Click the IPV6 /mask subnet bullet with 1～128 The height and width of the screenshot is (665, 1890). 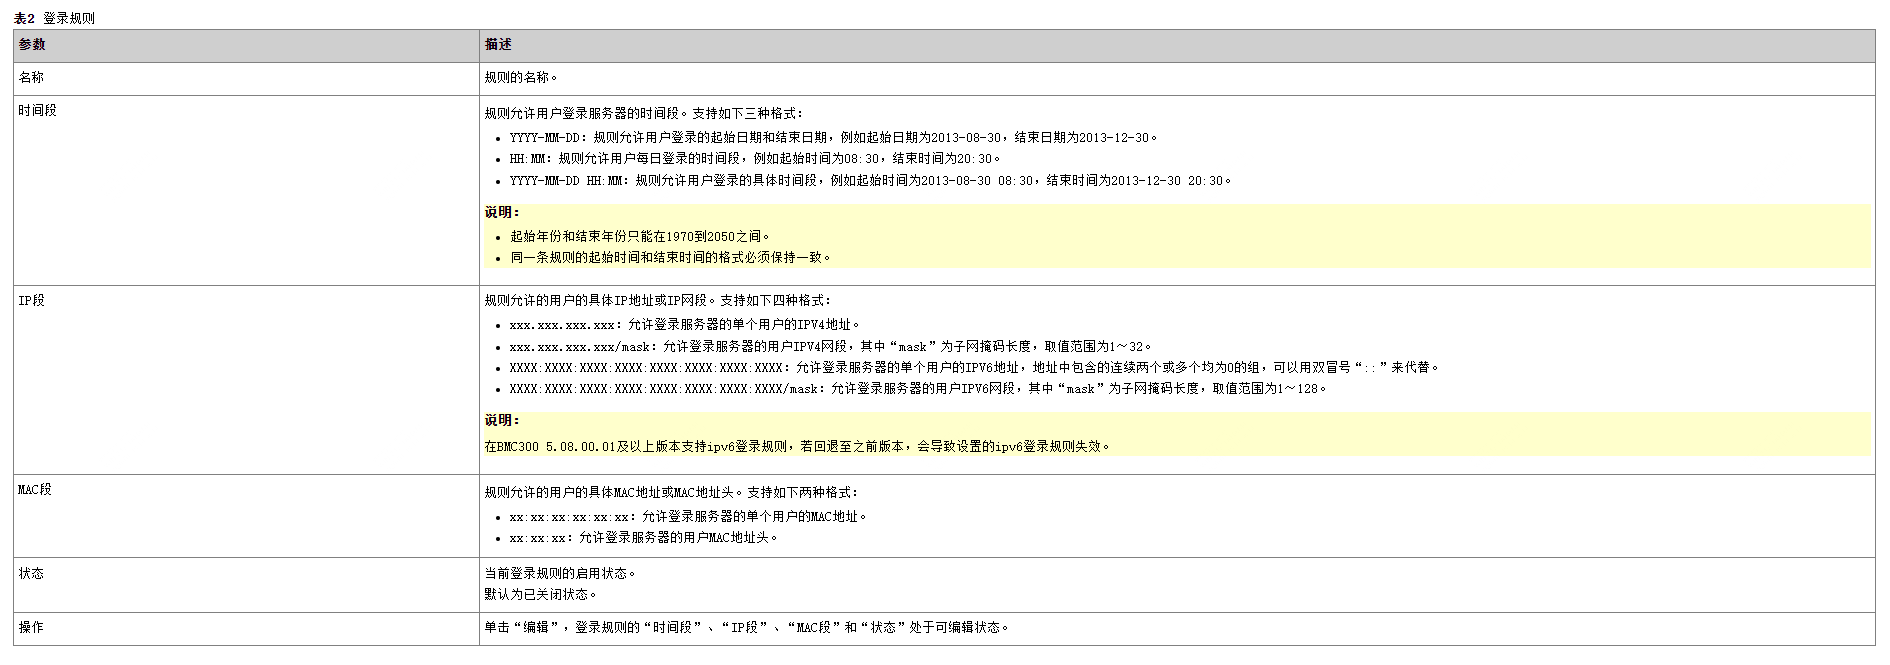[x=917, y=389]
